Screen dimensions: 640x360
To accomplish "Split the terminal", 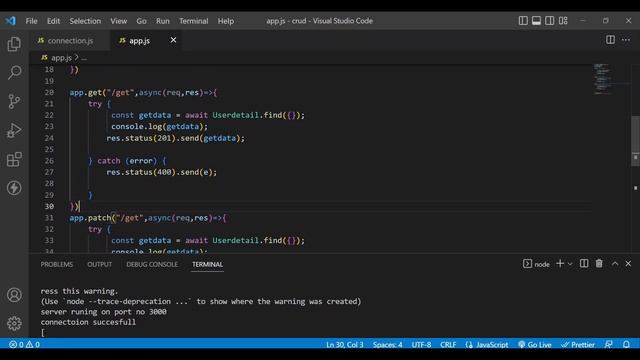I will point(584,264).
